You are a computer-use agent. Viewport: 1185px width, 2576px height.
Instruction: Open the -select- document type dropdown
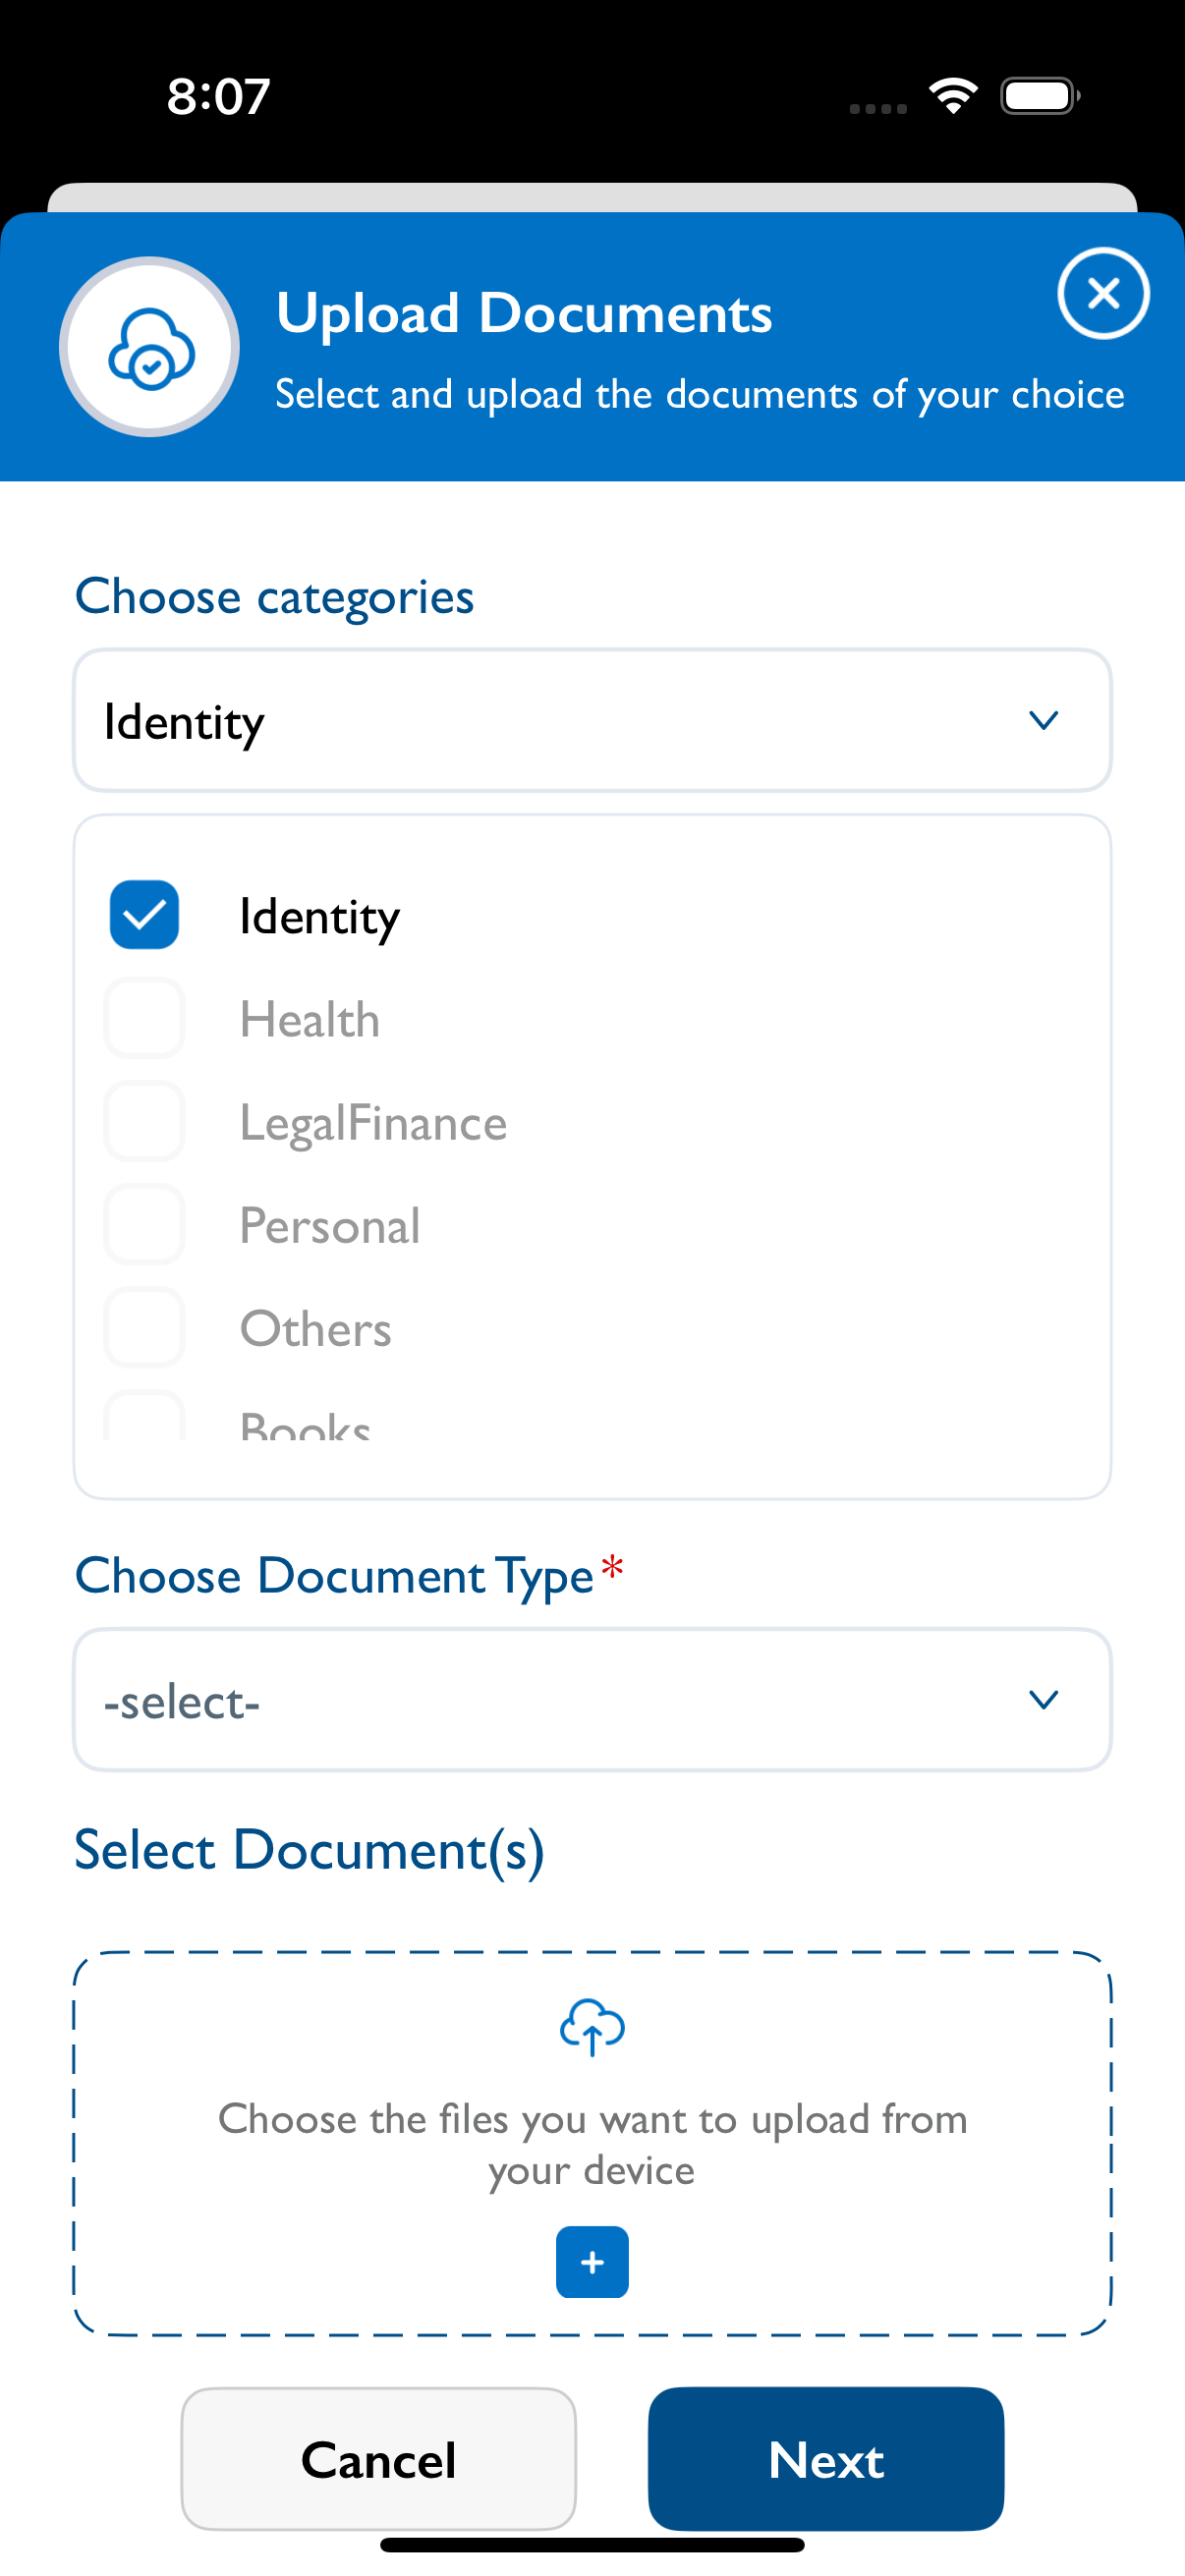[x=592, y=1699]
